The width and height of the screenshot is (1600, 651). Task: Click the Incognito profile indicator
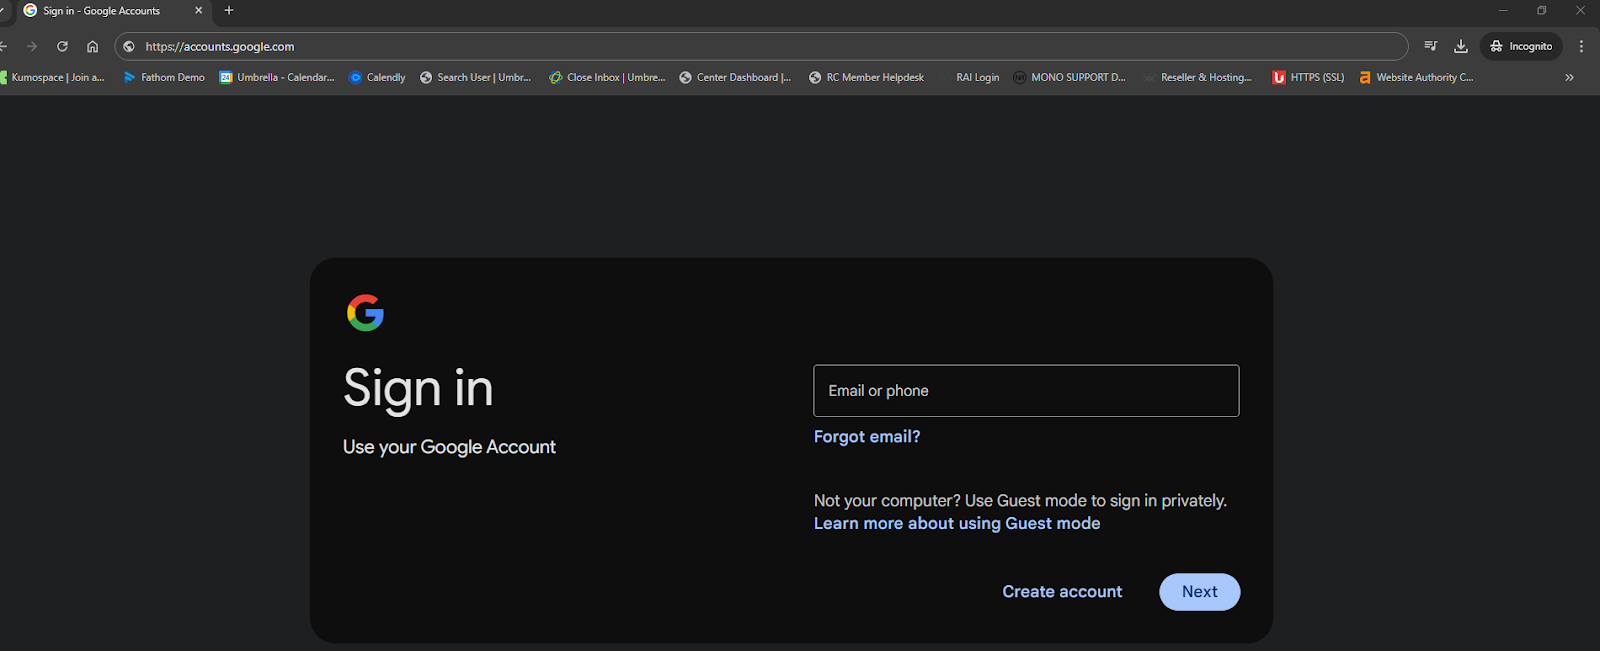pos(1521,46)
